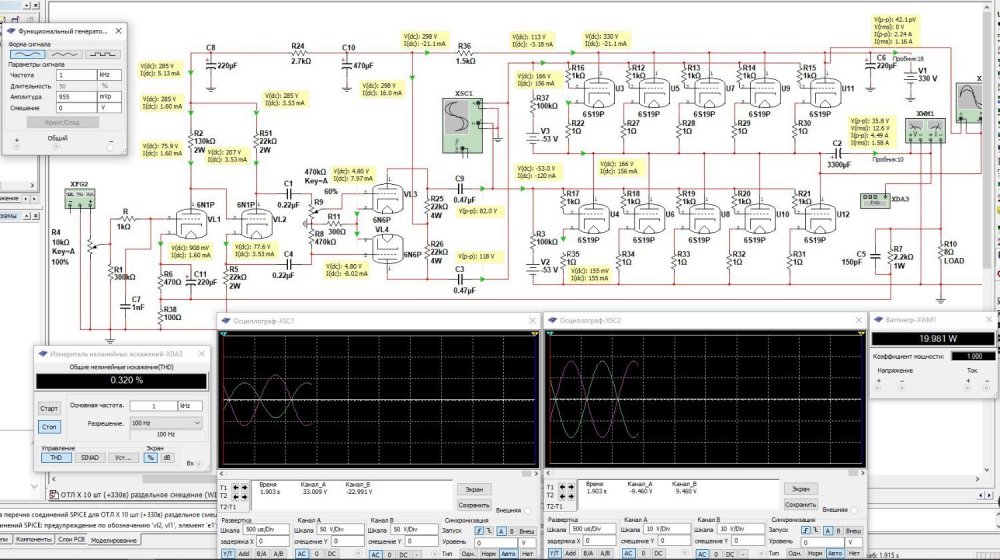
Task: Click Сохранить button in XSC1 oscilloscope
Action: point(474,505)
